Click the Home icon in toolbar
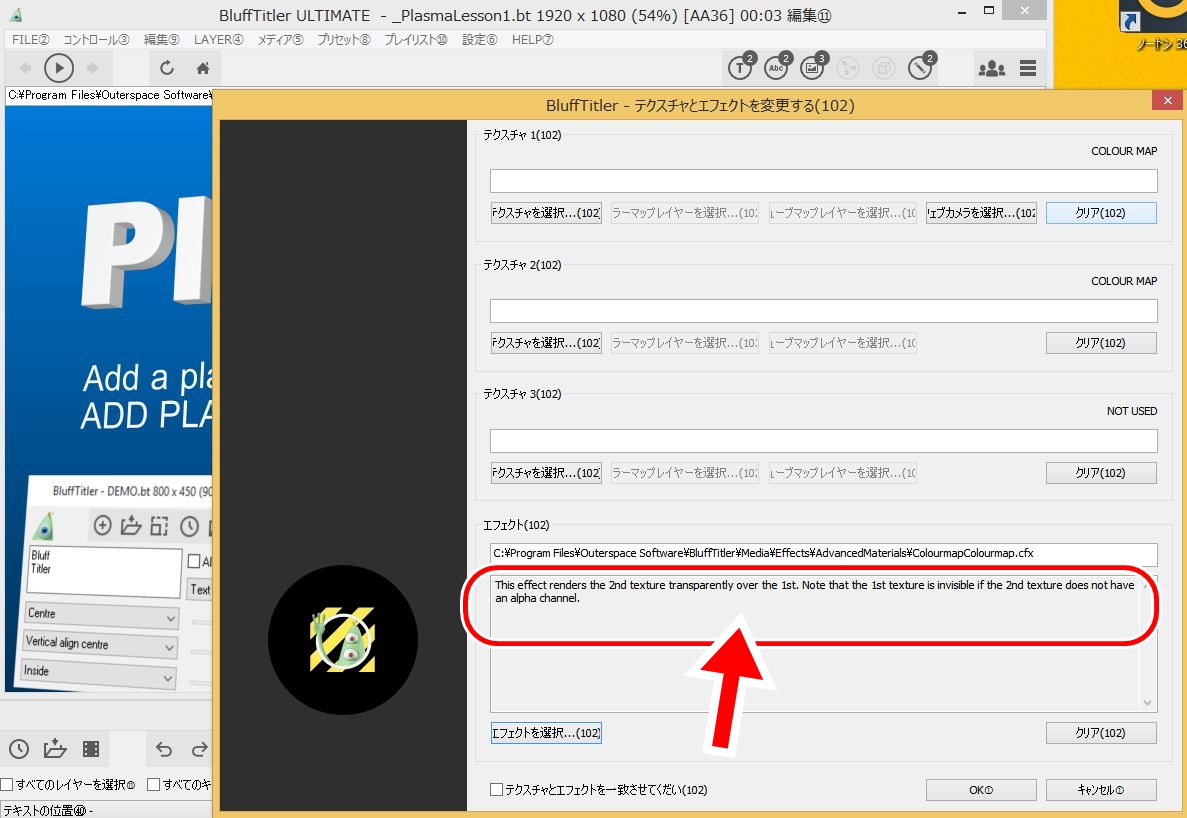The image size is (1187, 818). [203, 68]
